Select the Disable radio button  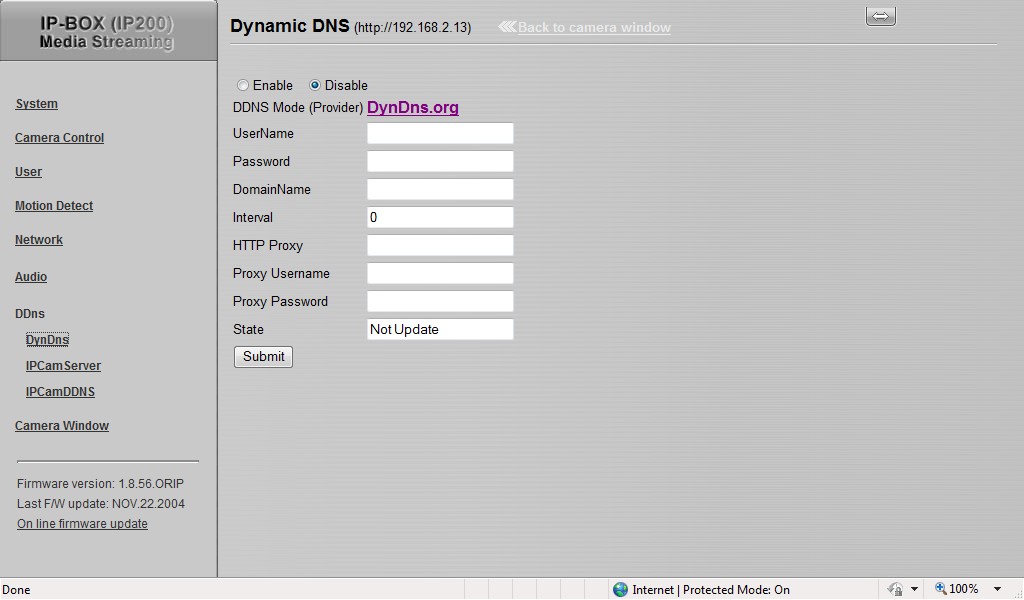click(x=315, y=86)
